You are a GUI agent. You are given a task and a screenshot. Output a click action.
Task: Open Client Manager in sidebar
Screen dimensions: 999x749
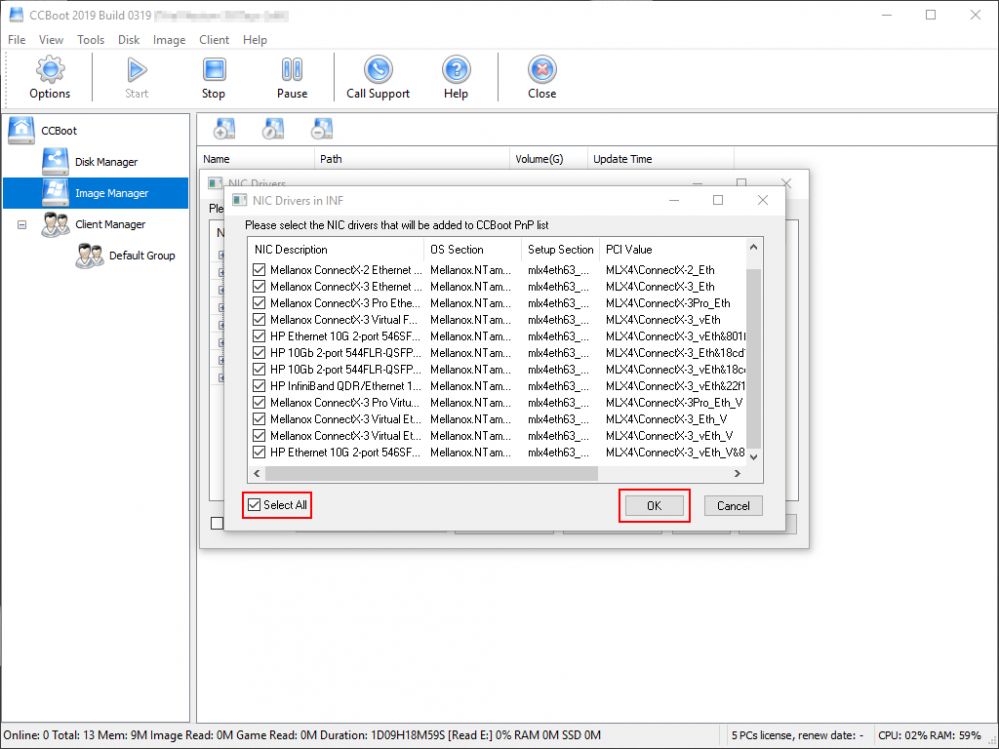[110, 224]
